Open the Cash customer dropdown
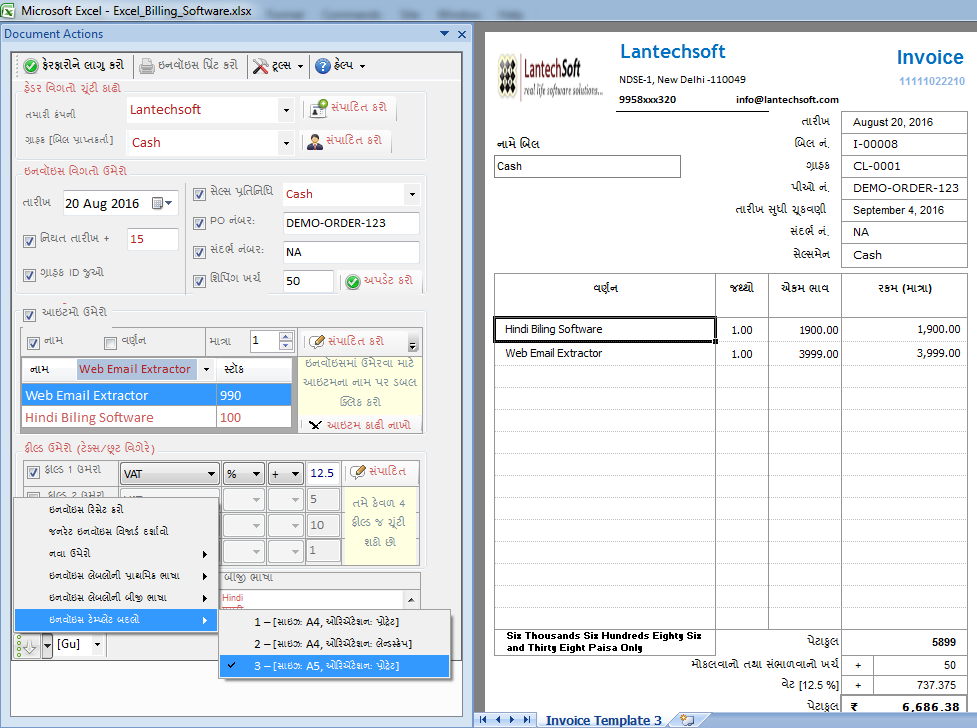 pos(286,143)
